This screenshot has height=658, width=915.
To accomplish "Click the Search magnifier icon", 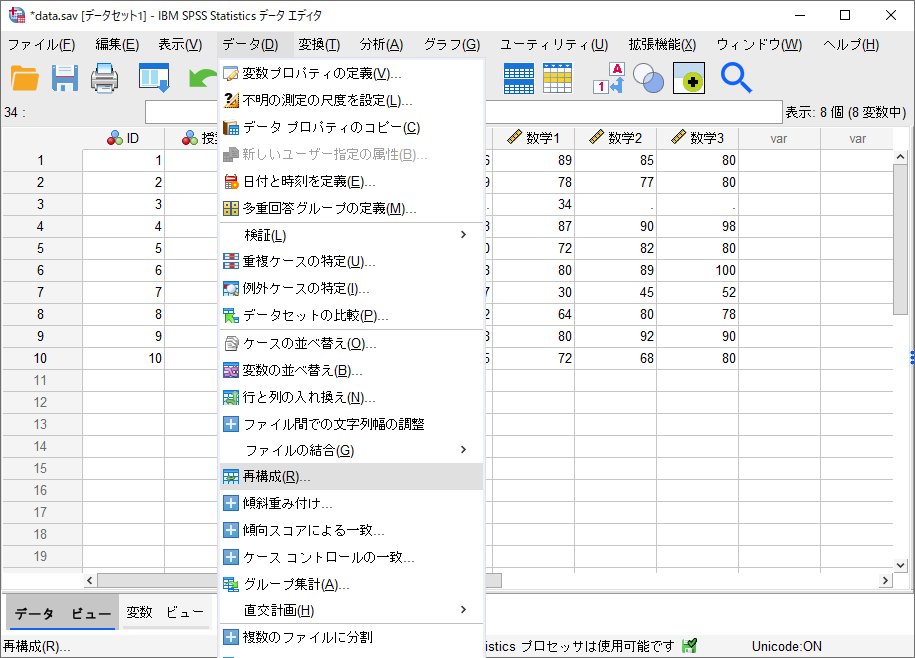I will pyautogui.click(x=736, y=78).
